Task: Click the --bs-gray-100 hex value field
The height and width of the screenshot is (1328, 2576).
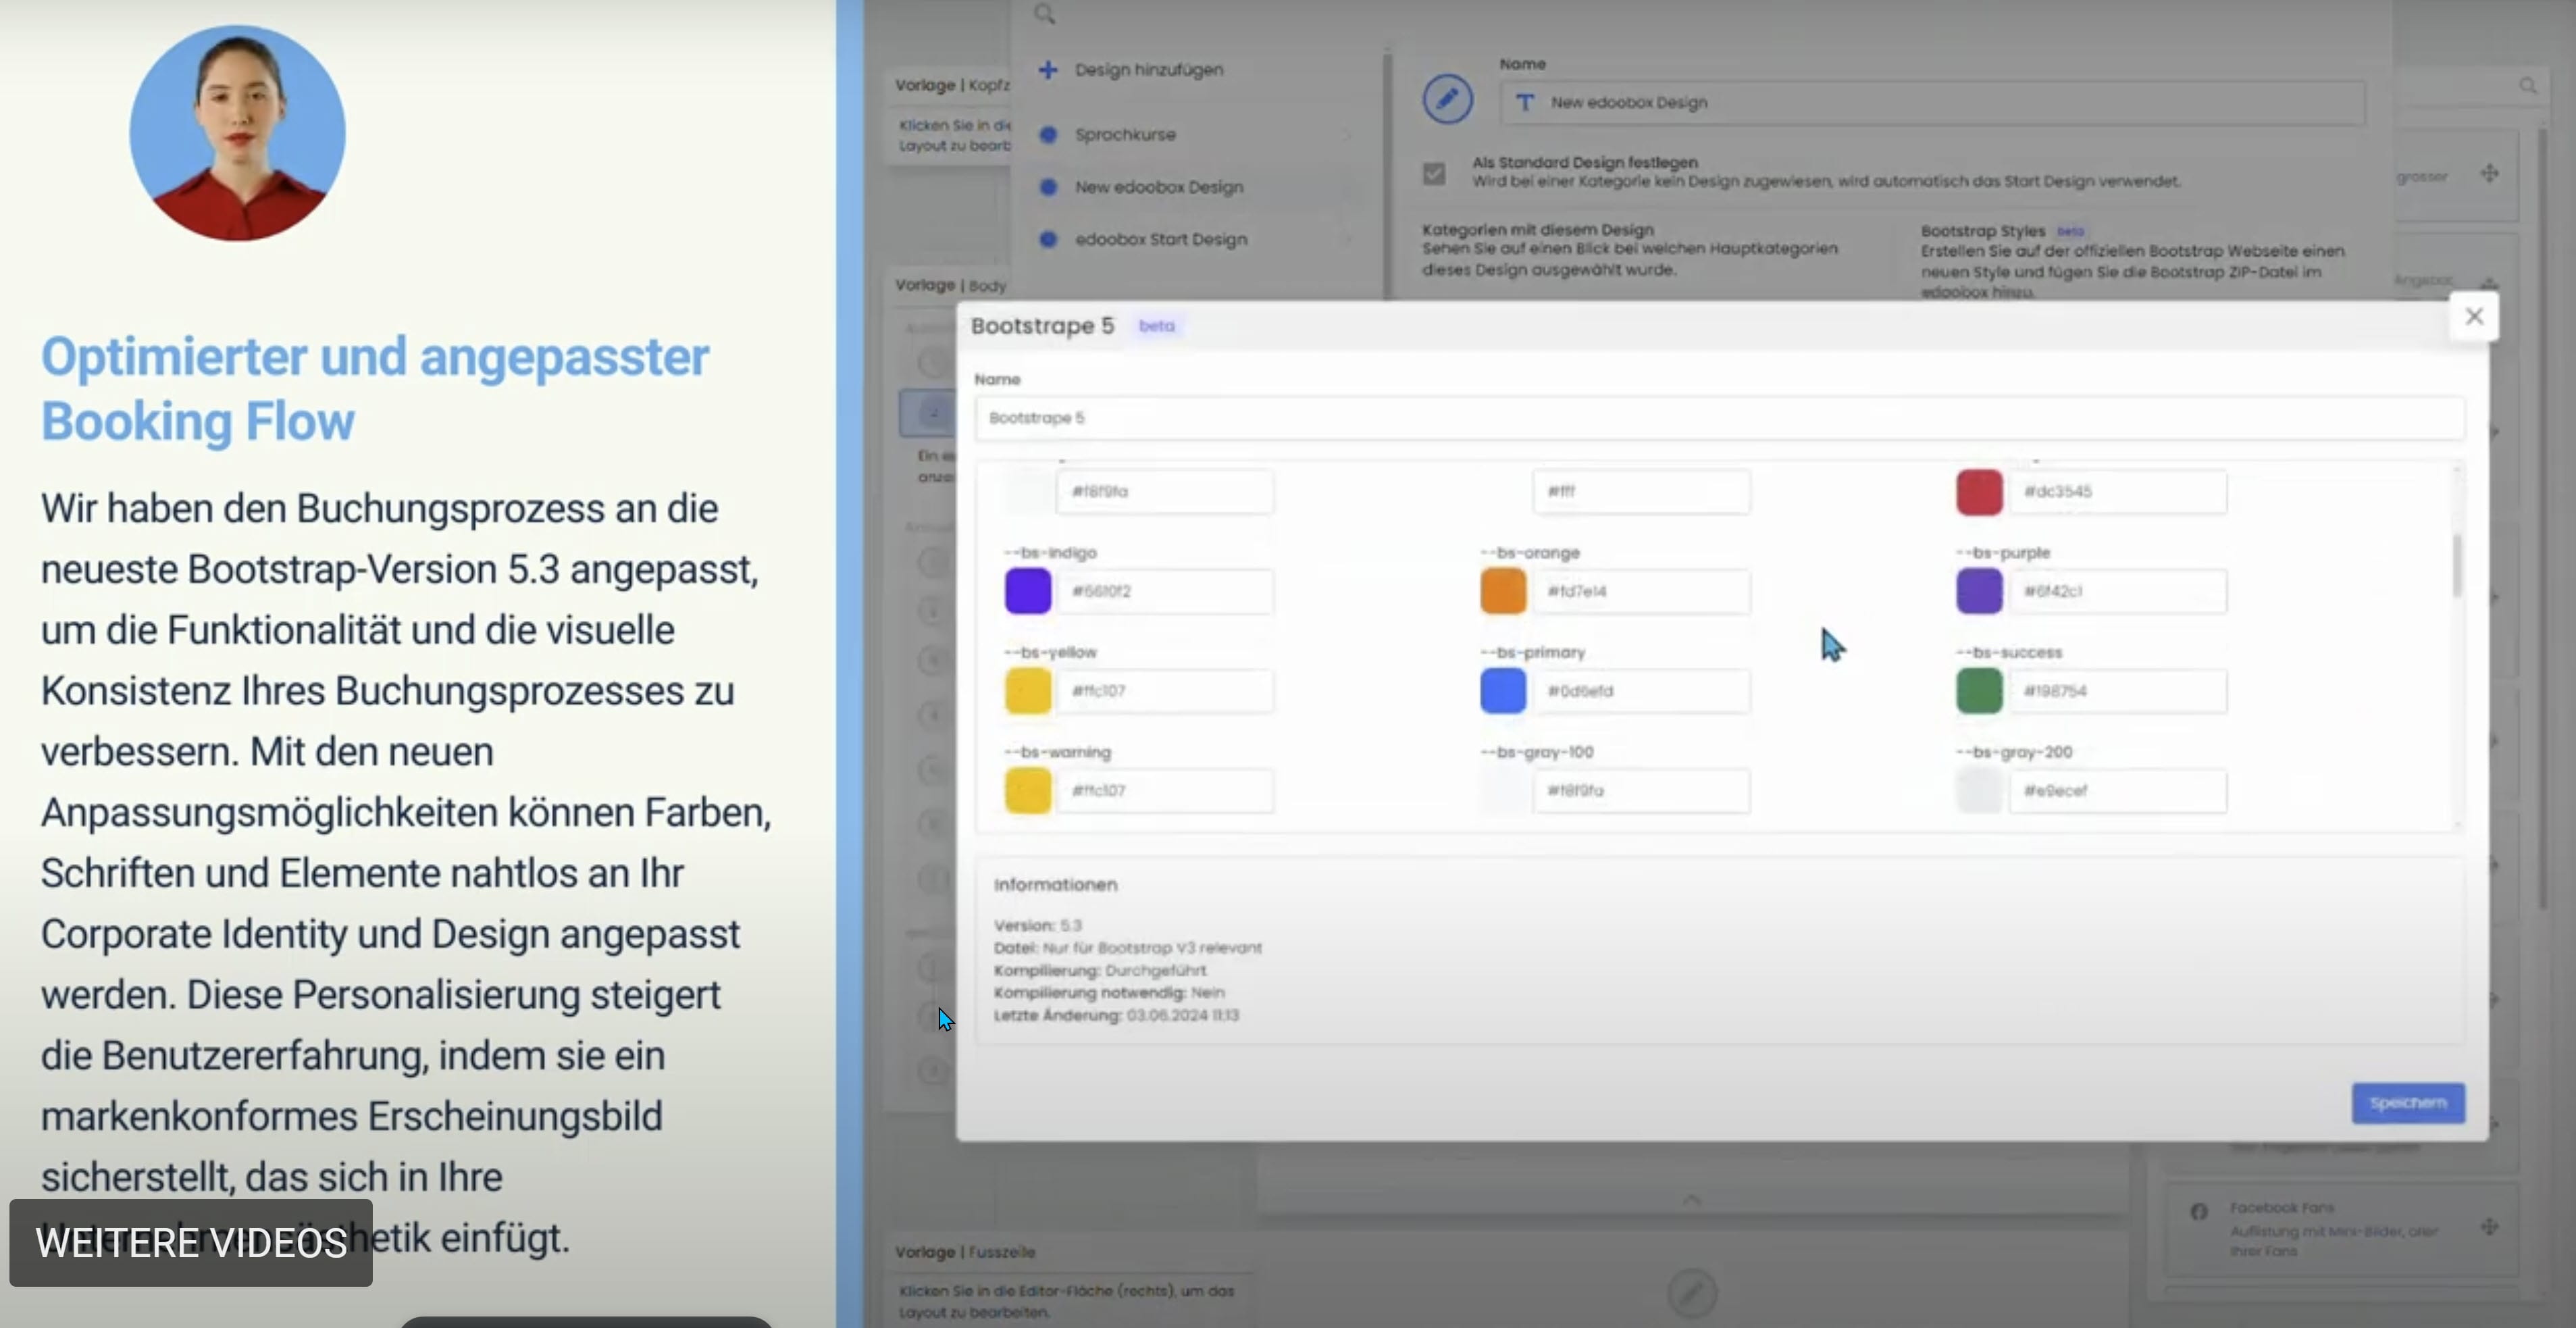Action: click(x=1641, y=791)
